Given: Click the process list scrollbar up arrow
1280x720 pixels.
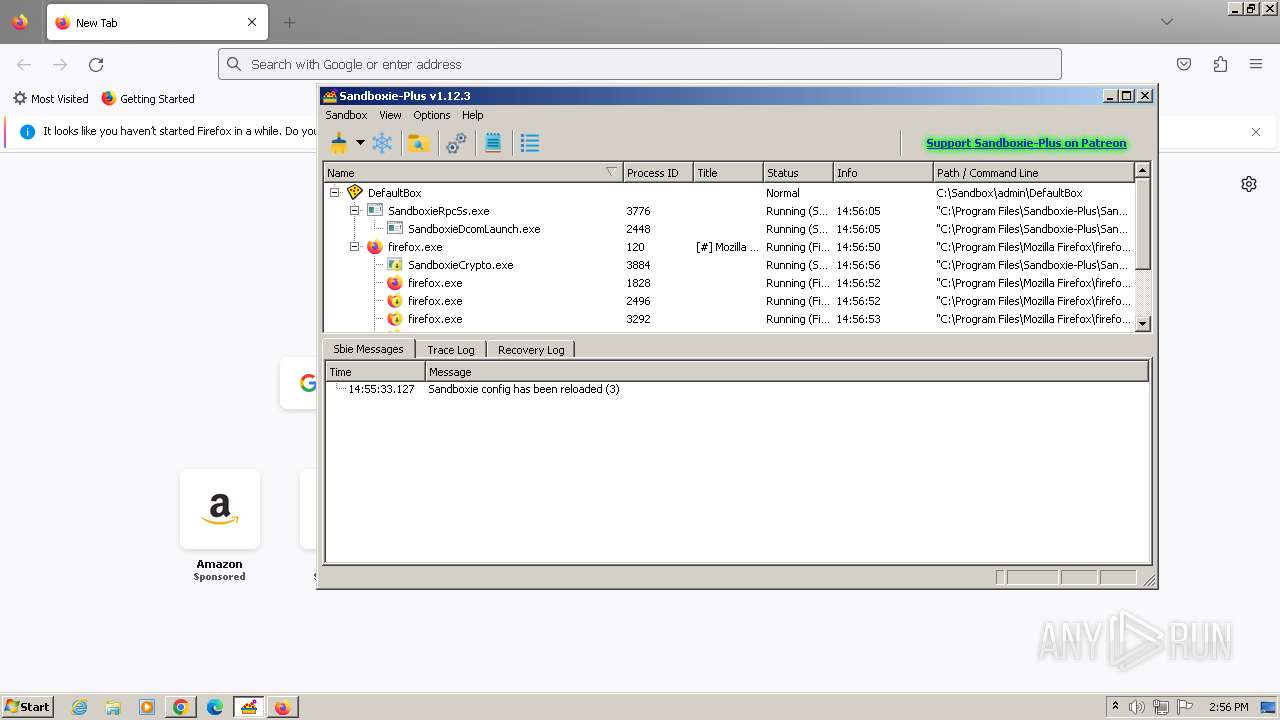Looking at the screenshot, I should 1143,171.
